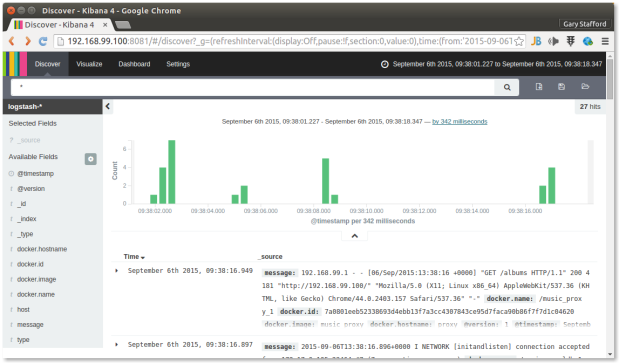Screen dimensions: 619x363
Task: Bookmark page with star icon
Action: tap(519, 41)
